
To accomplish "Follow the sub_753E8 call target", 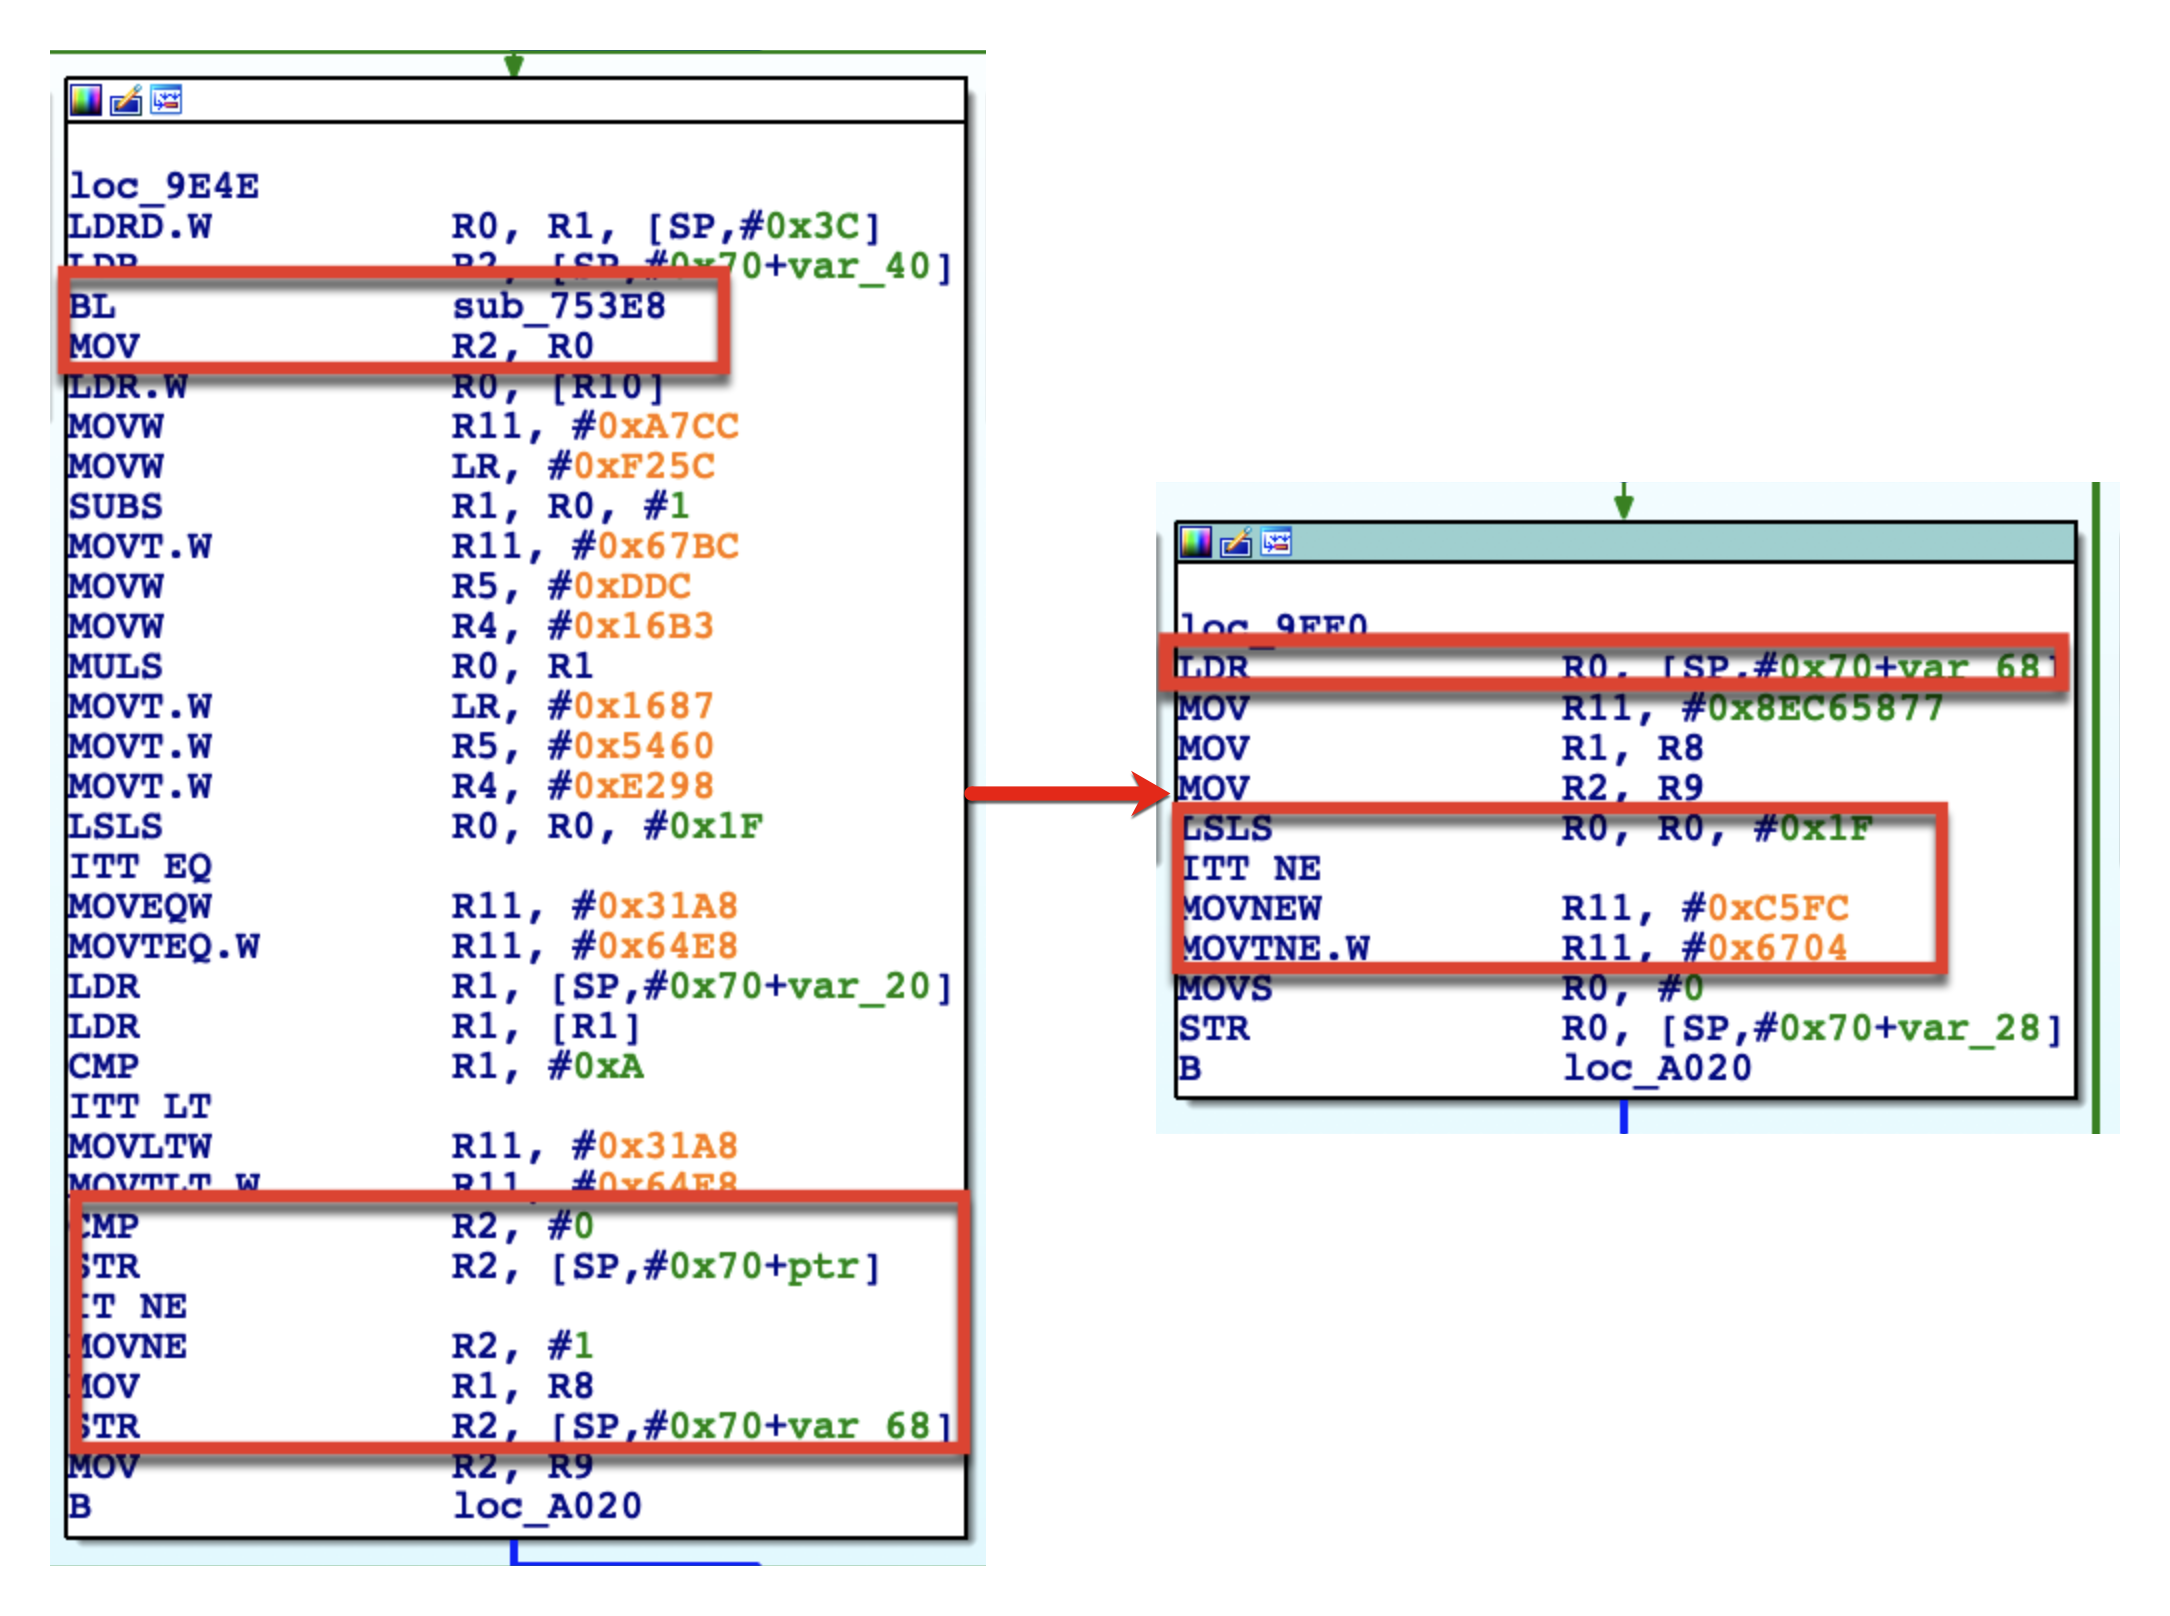I will (x=558, y=306).
